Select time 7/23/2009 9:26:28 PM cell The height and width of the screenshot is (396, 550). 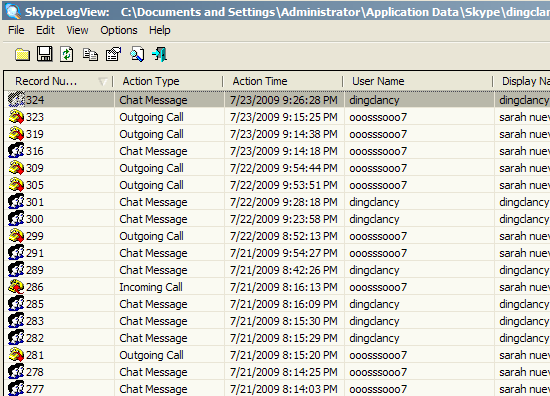pos(284,100)
